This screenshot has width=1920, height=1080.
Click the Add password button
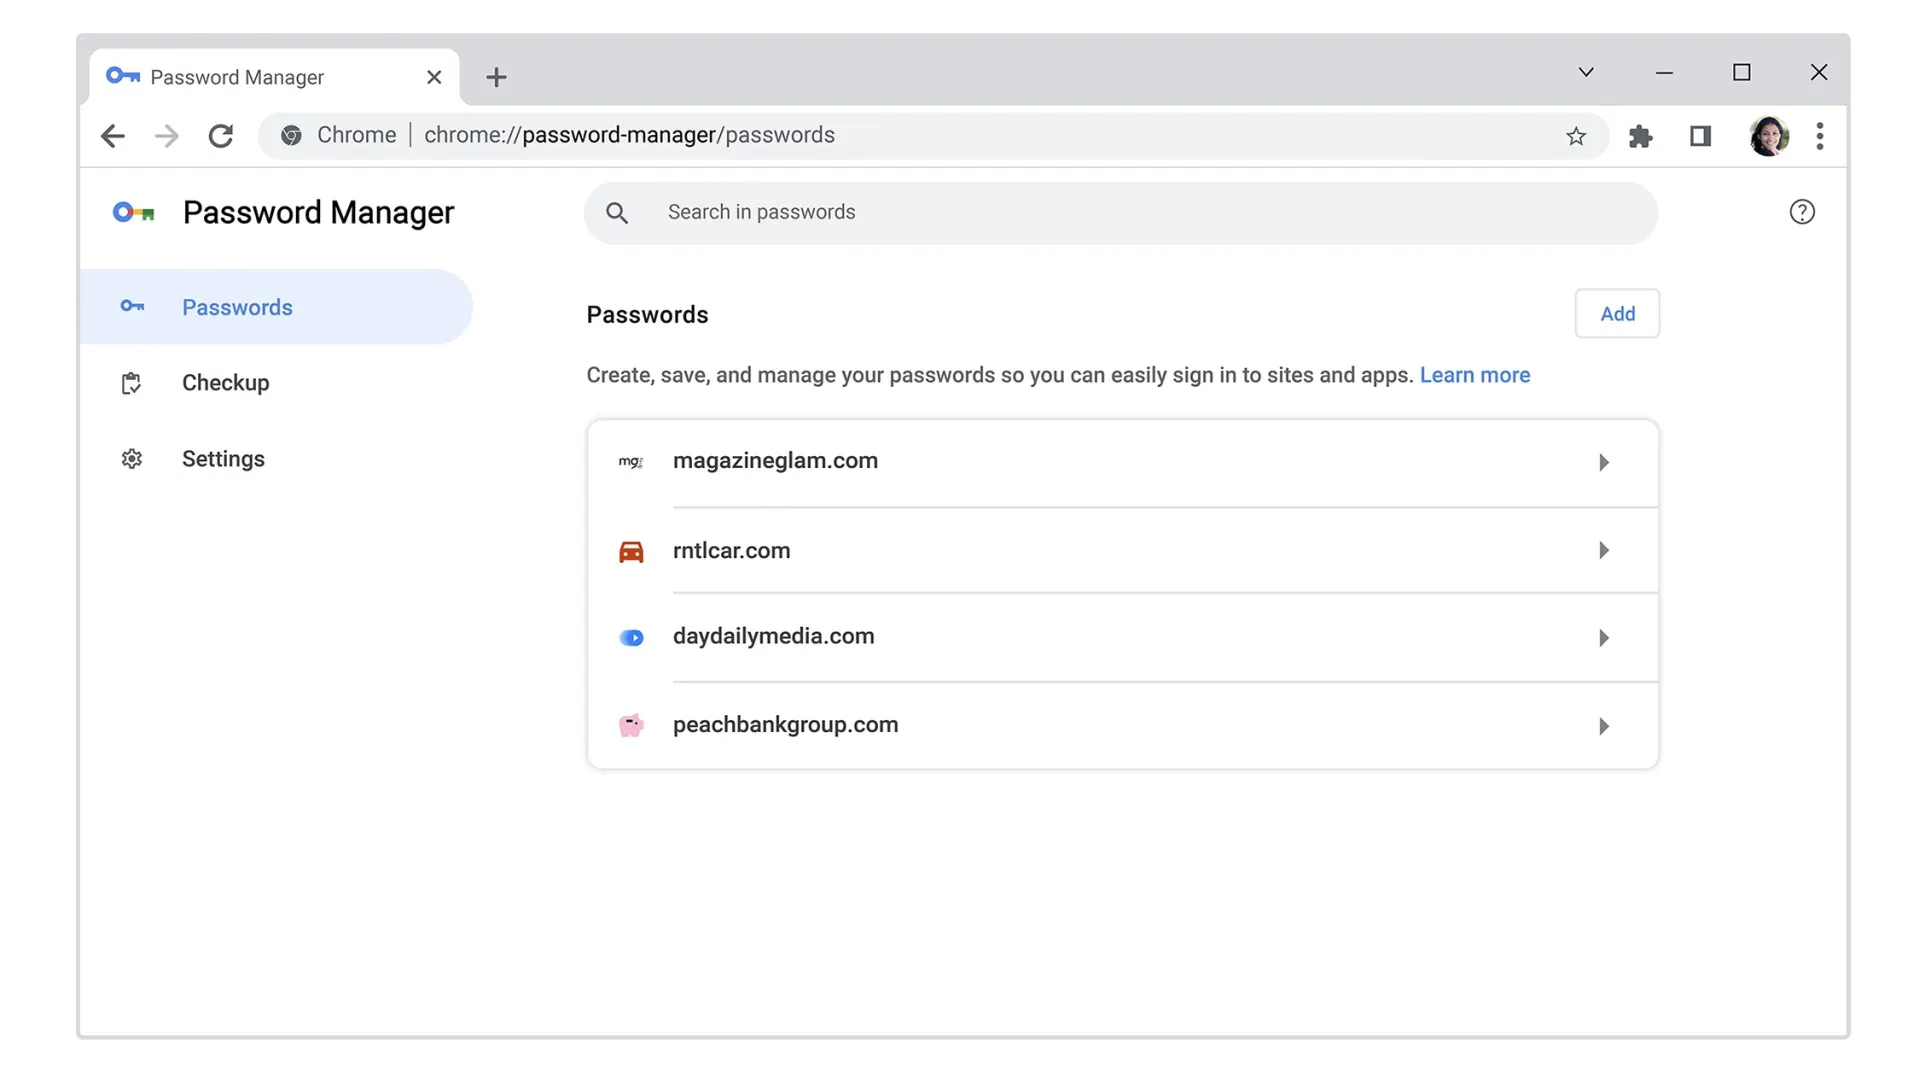(x=1617, y=313)
